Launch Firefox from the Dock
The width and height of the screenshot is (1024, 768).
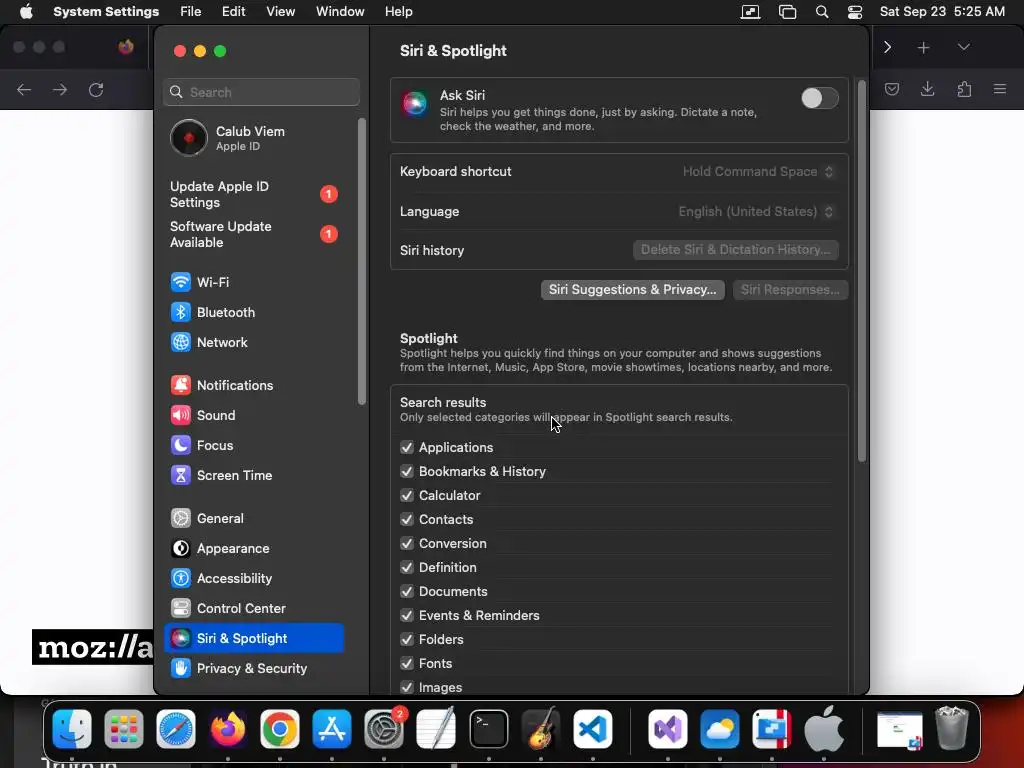227,729
